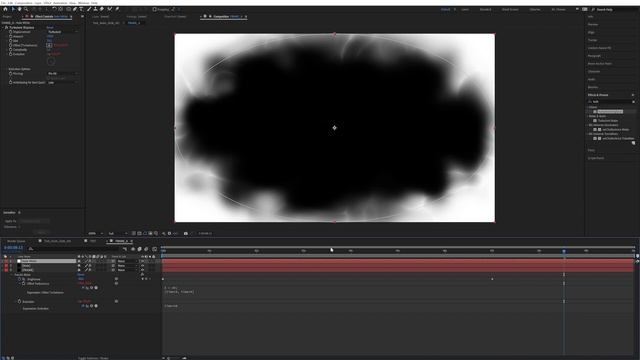640x360 pixels.
Task: Open expression language menu for Evolution
Action: click(96, 306)
